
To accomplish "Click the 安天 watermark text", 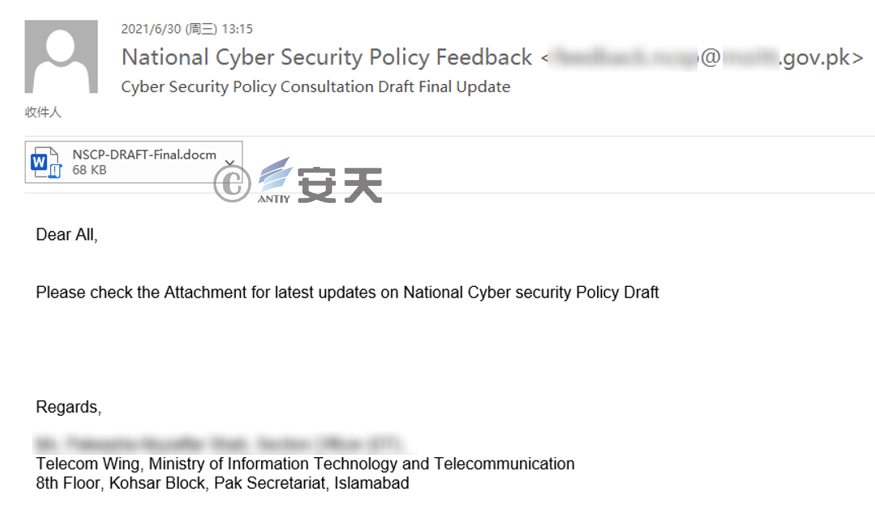I will click(x=339, y=185).
